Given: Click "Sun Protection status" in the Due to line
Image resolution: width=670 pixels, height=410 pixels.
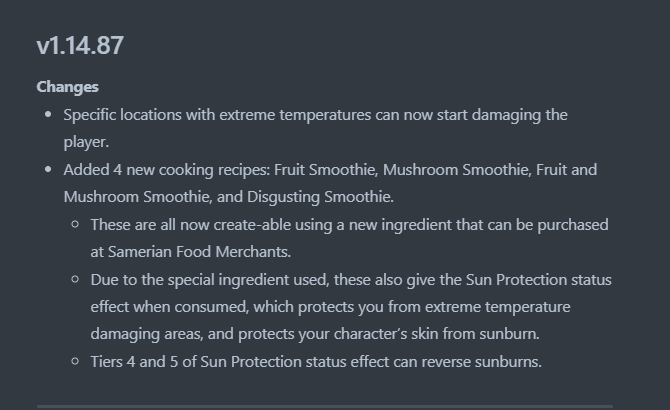Looking at the screenshot, I should 538,280.
